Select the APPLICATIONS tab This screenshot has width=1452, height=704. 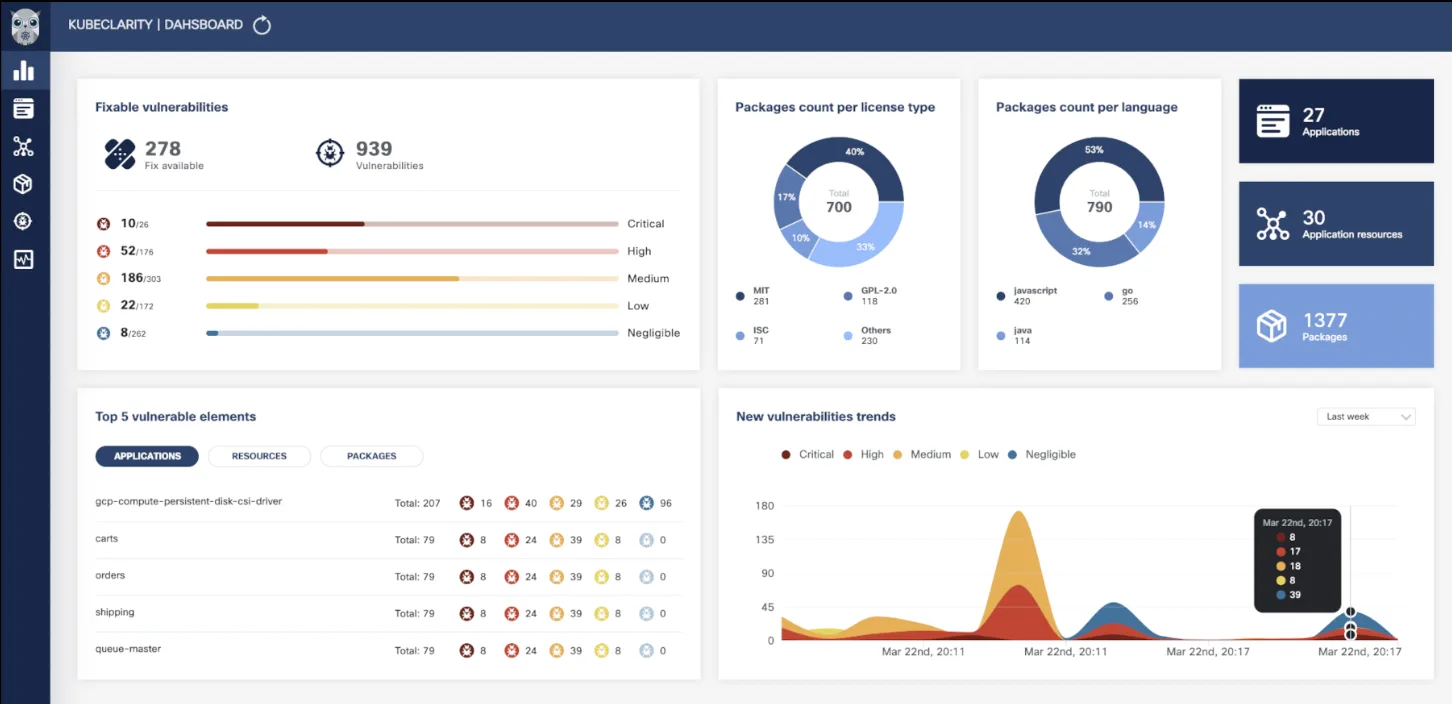pyautogui.click(x=147, y=456)
